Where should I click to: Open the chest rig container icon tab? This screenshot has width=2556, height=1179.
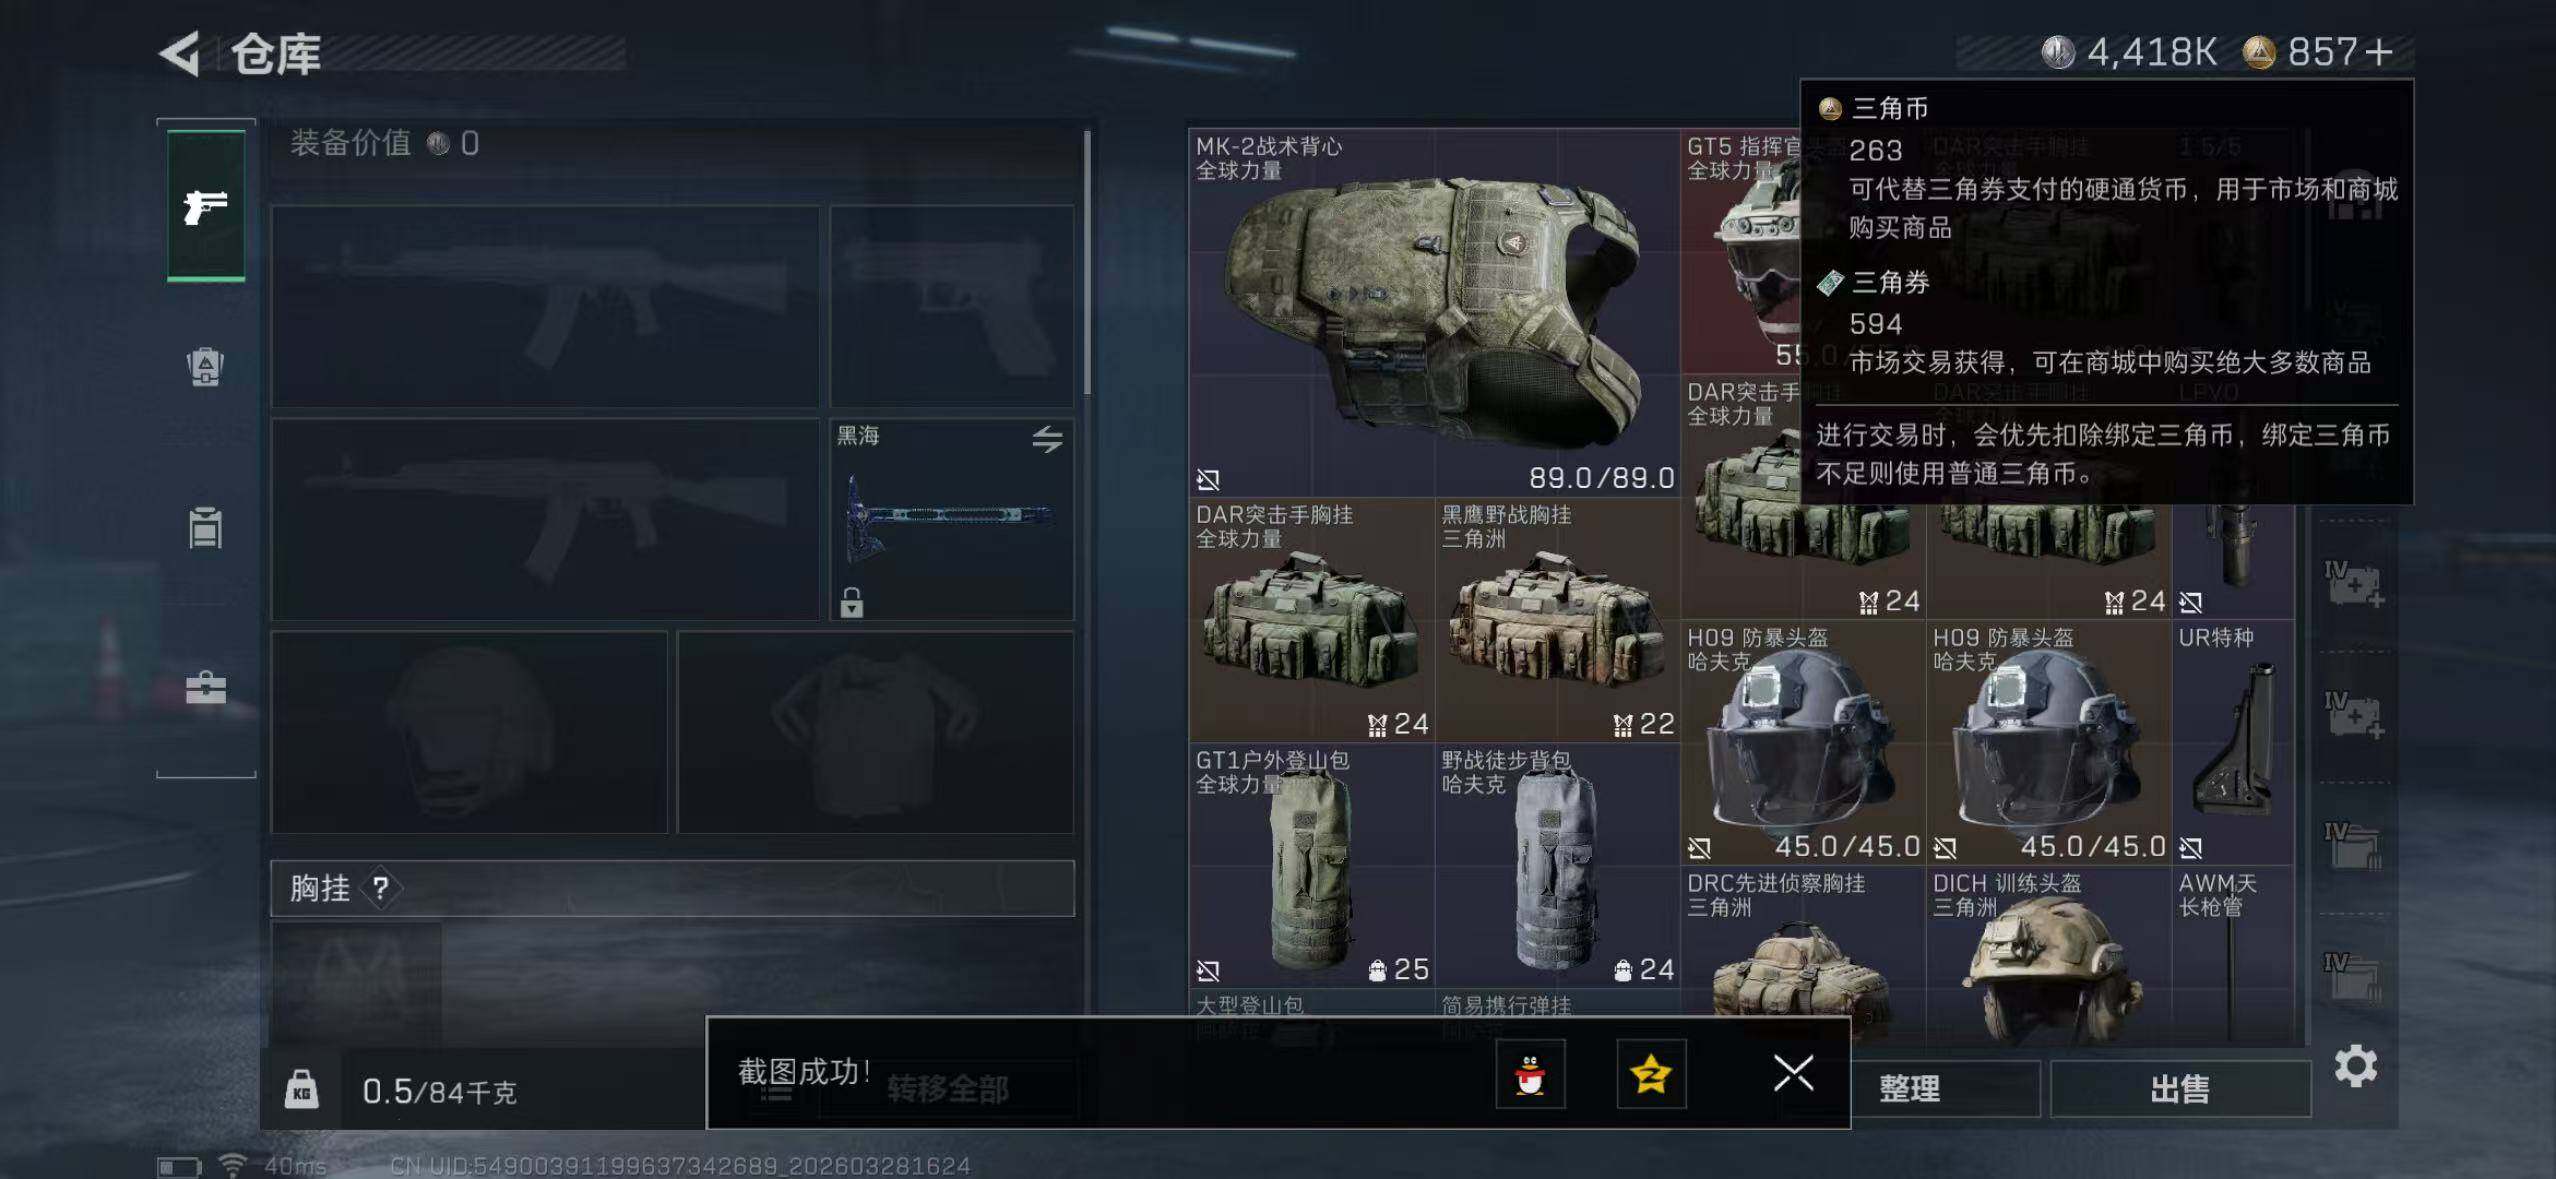pyautogui.click(x=205, y=527)
